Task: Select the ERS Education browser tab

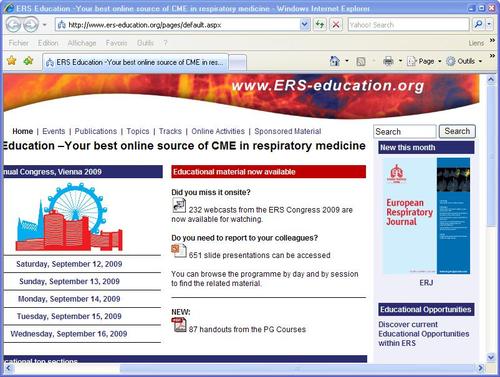Action: click(135, 62)
